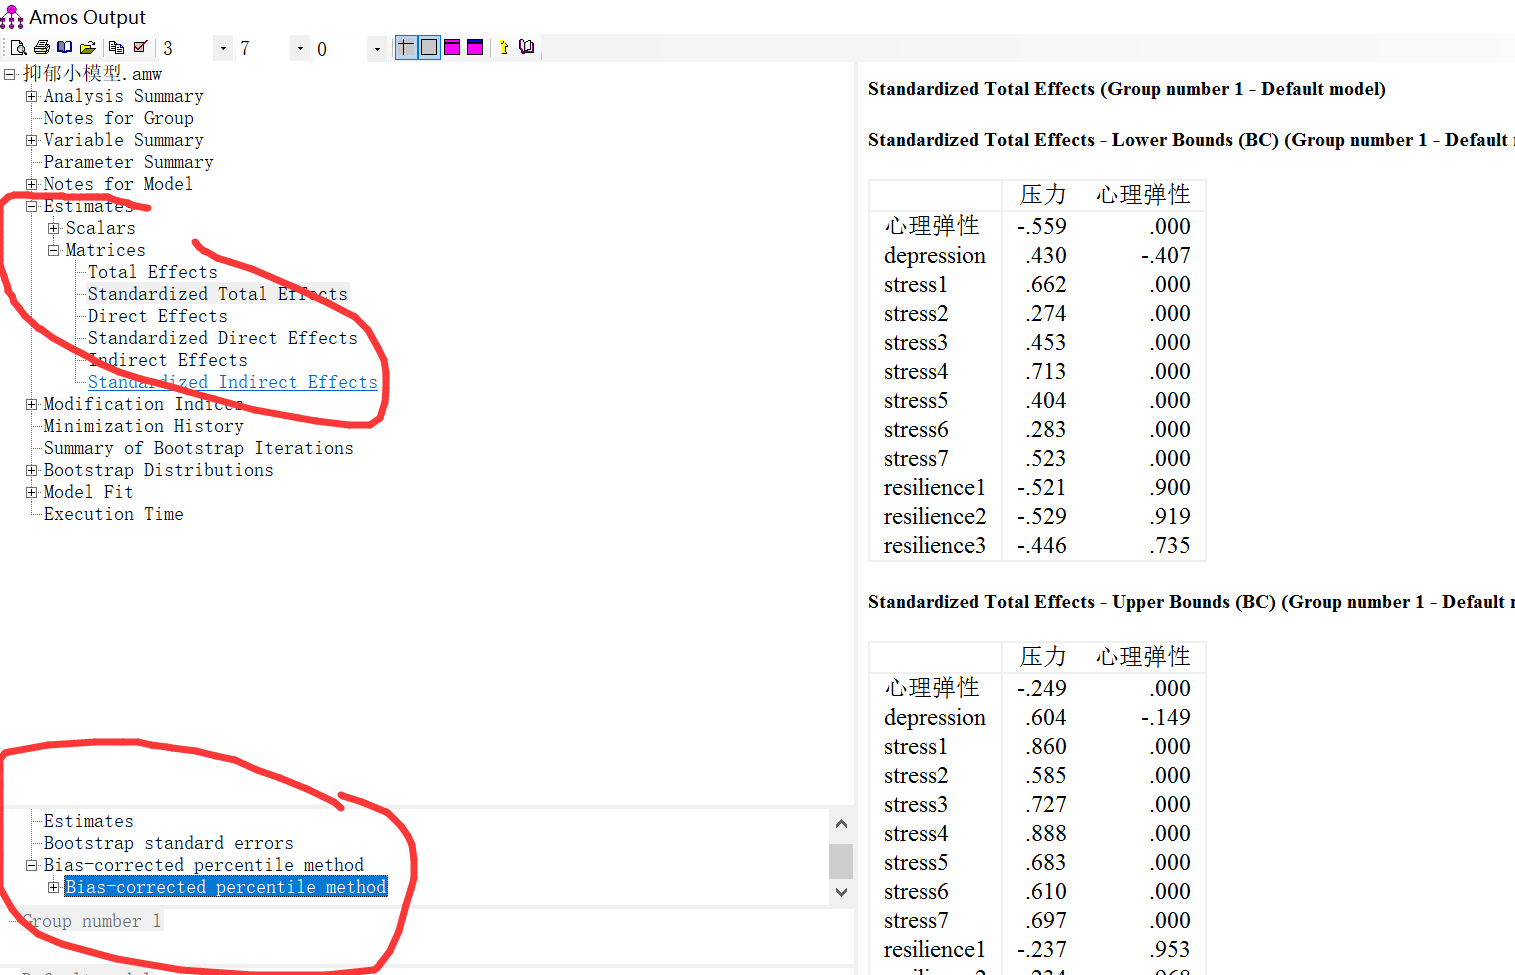Click the open folder icon
Image resolution: width=1515 pixels, height=975 pixels.
[88, 47]
